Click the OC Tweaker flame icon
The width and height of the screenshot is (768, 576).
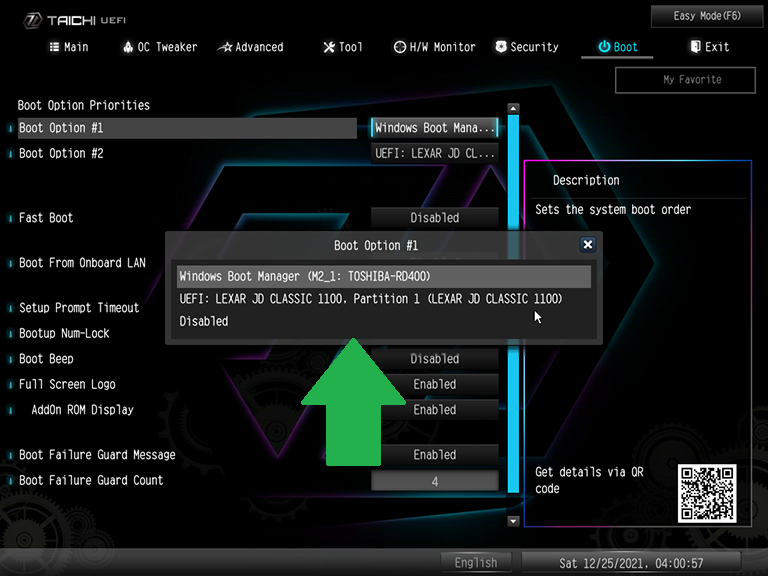[128, 47]
